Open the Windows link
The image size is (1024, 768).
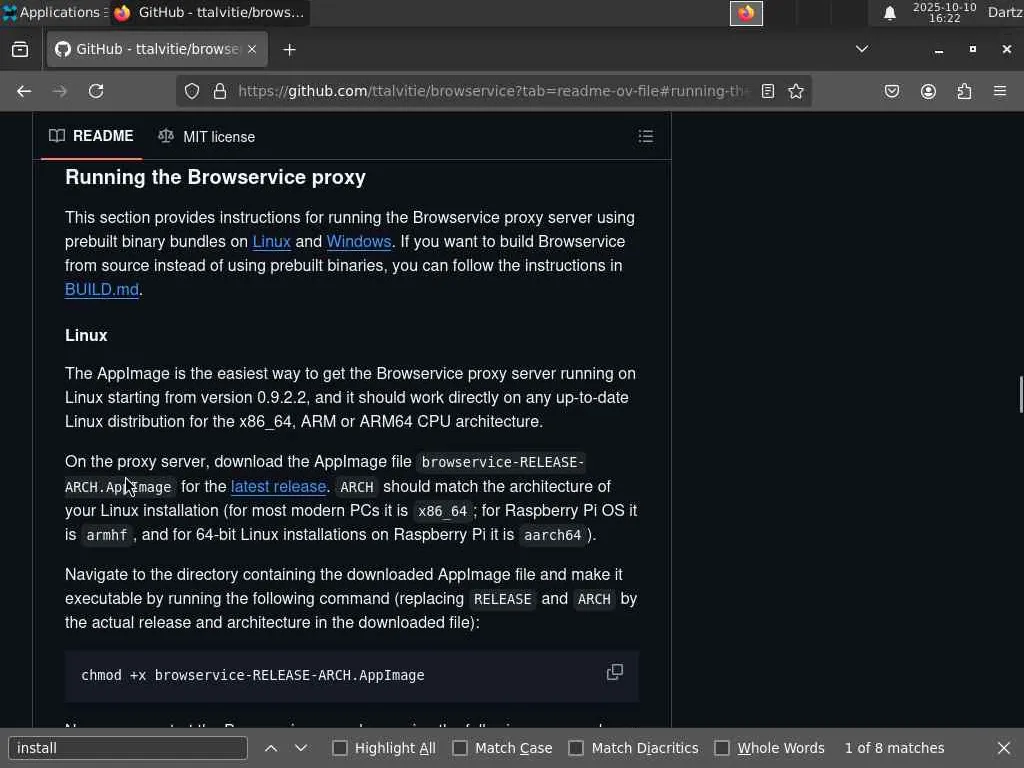(x=359, y=242)
